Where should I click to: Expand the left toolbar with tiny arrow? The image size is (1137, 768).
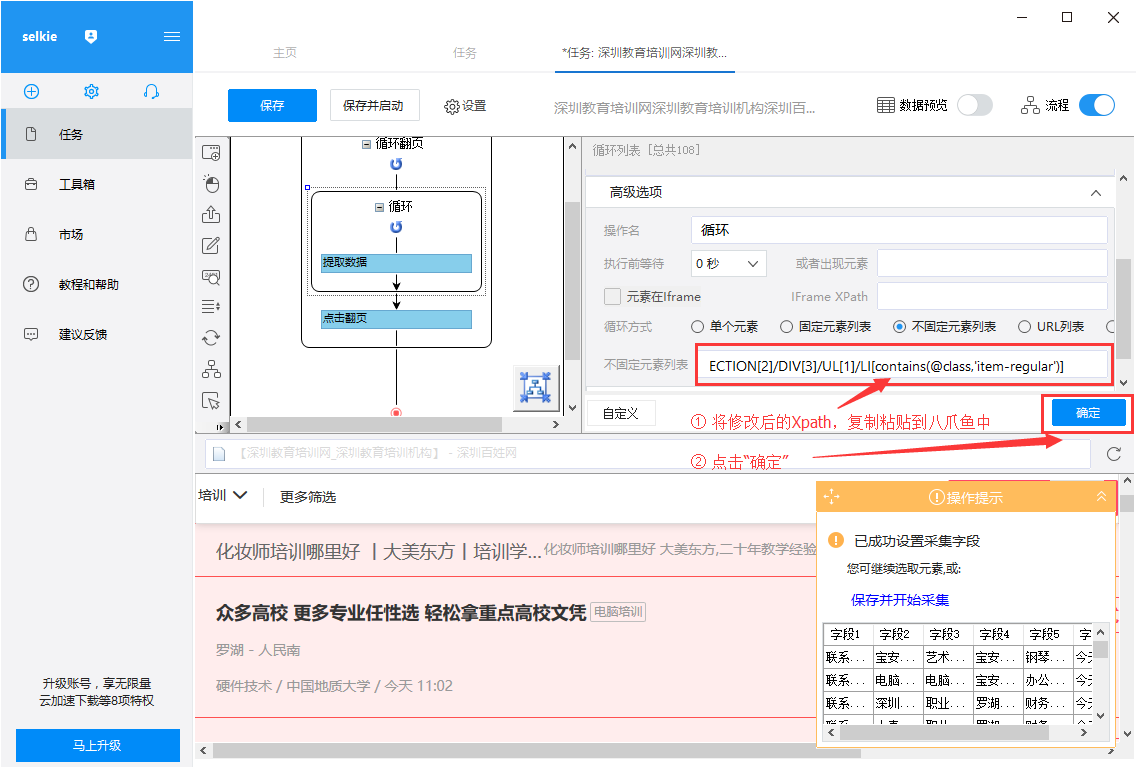coord(220,426)
